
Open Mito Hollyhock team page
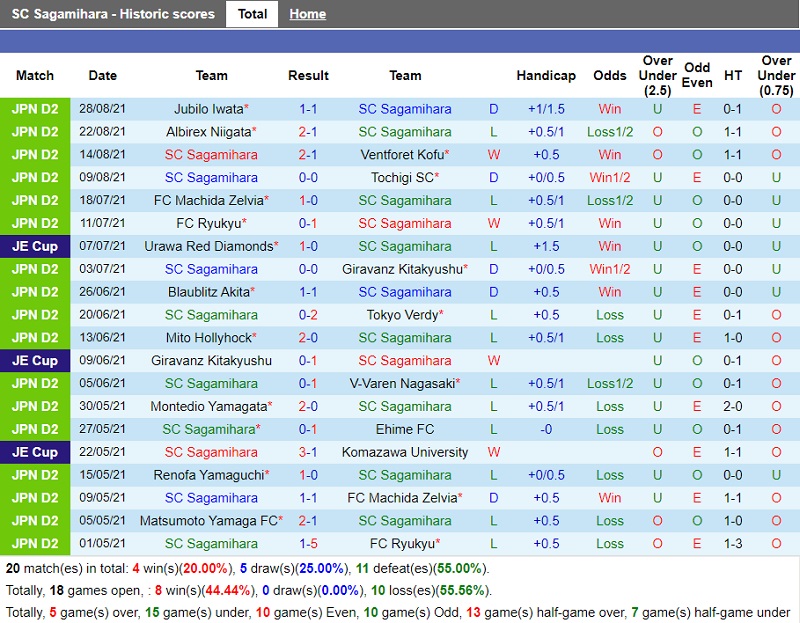click(208, 338)
